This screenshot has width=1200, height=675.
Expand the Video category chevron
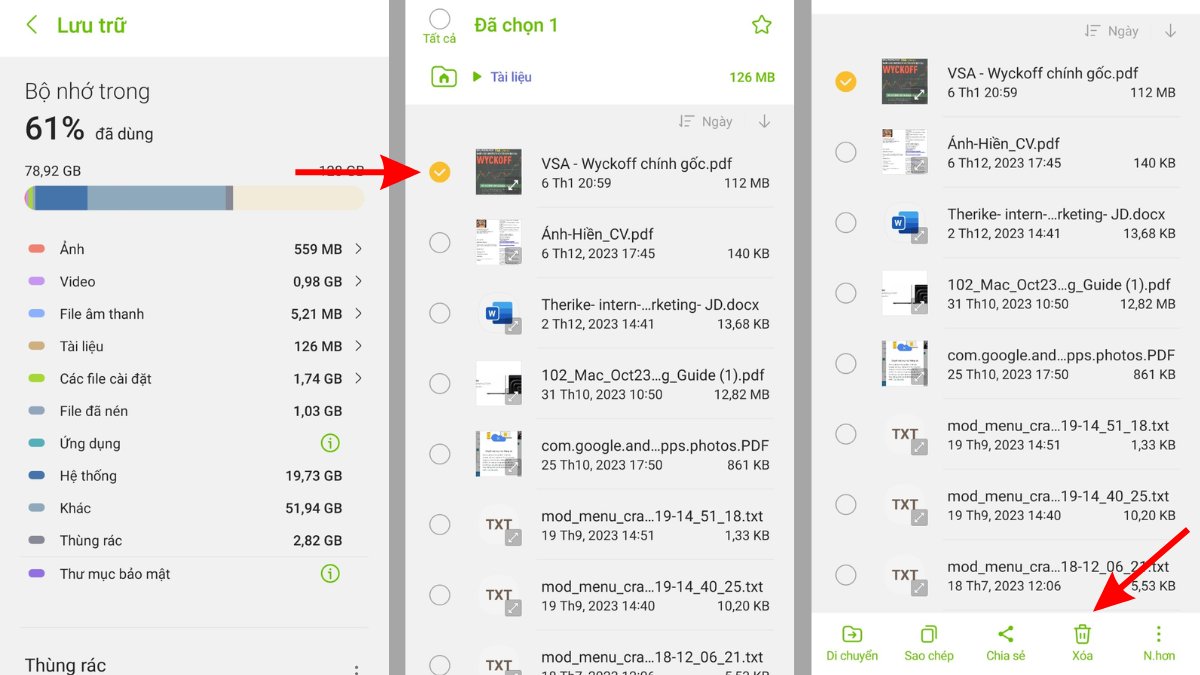[x=358, y=281]
